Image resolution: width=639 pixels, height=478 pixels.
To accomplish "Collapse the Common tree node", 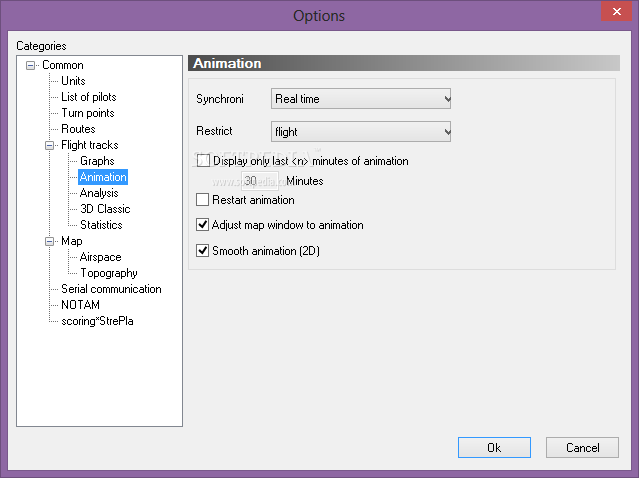I will click(31, 65).
